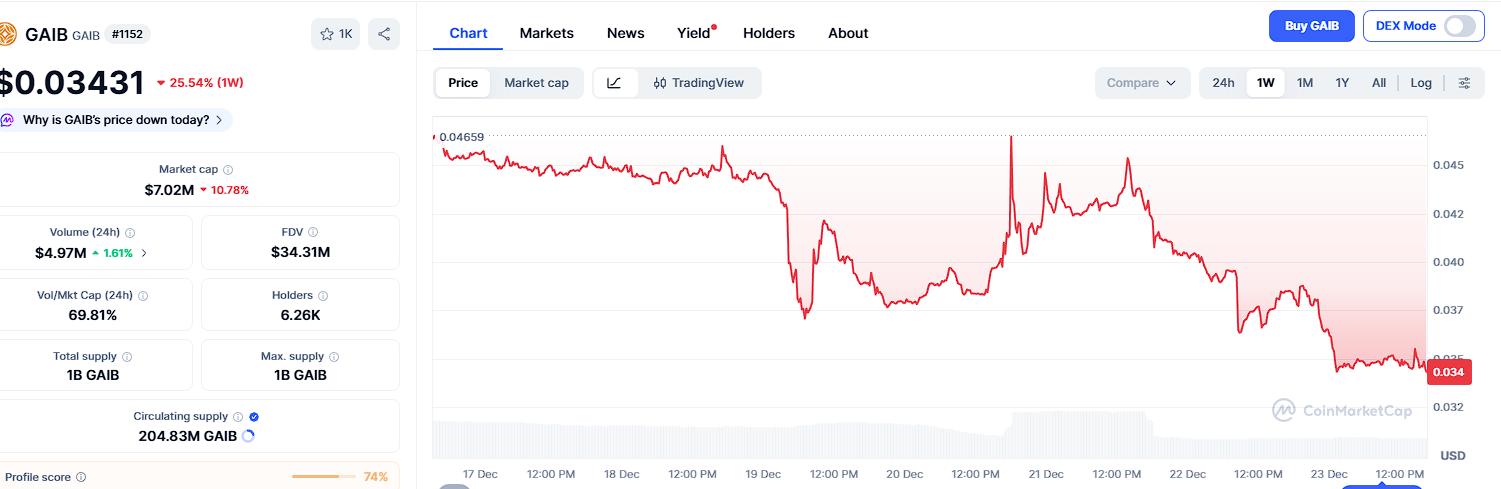Select the 1M time range

point(1304,83)
